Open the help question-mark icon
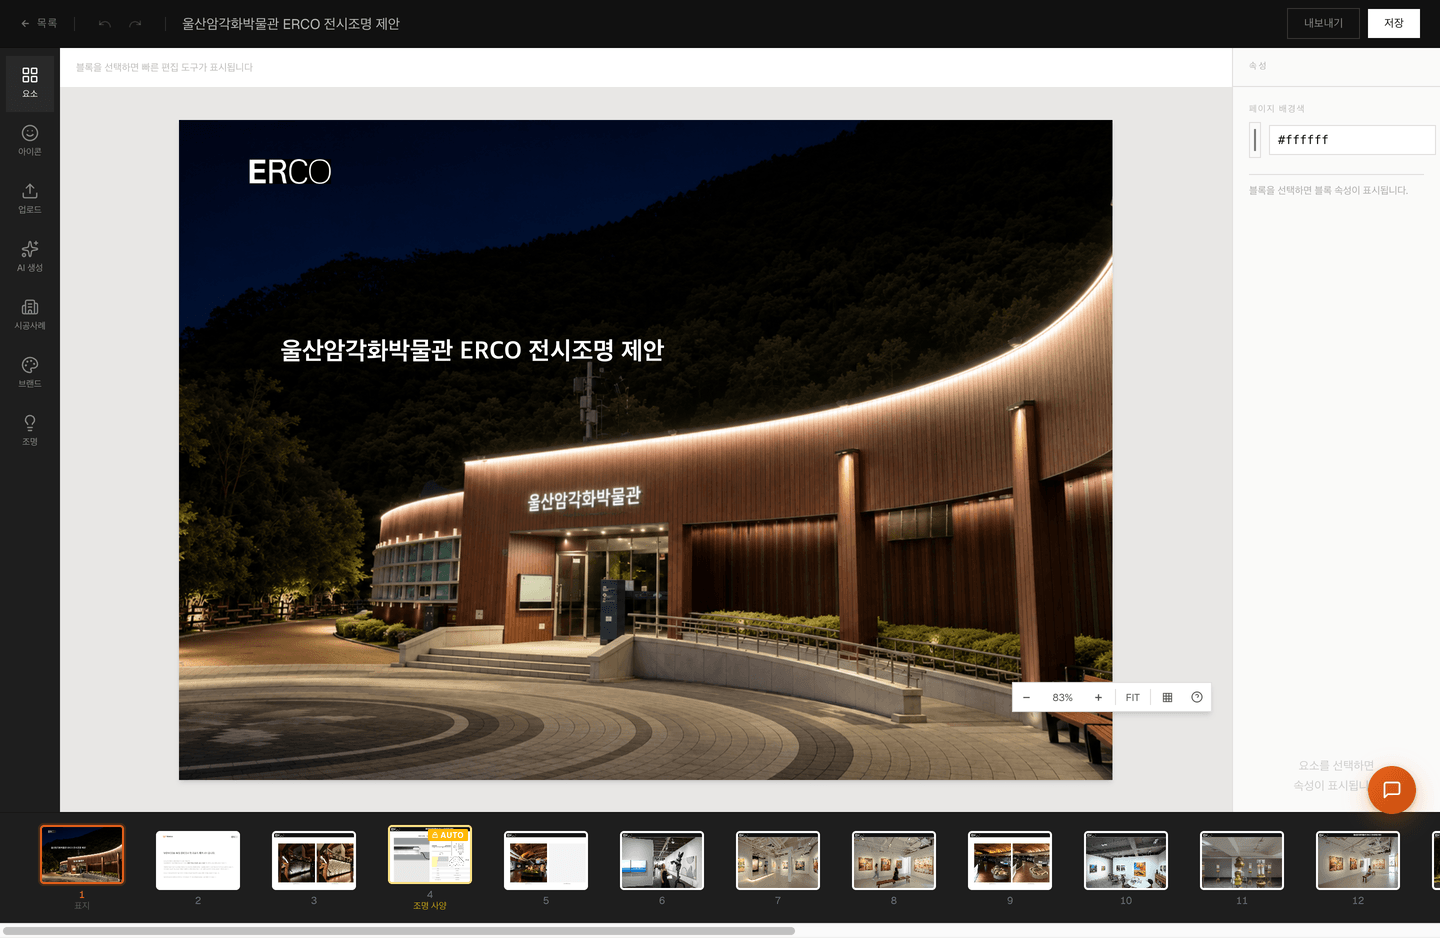Image resolution: width=1440 pixels, height=938 pixels. (1197, 697)
